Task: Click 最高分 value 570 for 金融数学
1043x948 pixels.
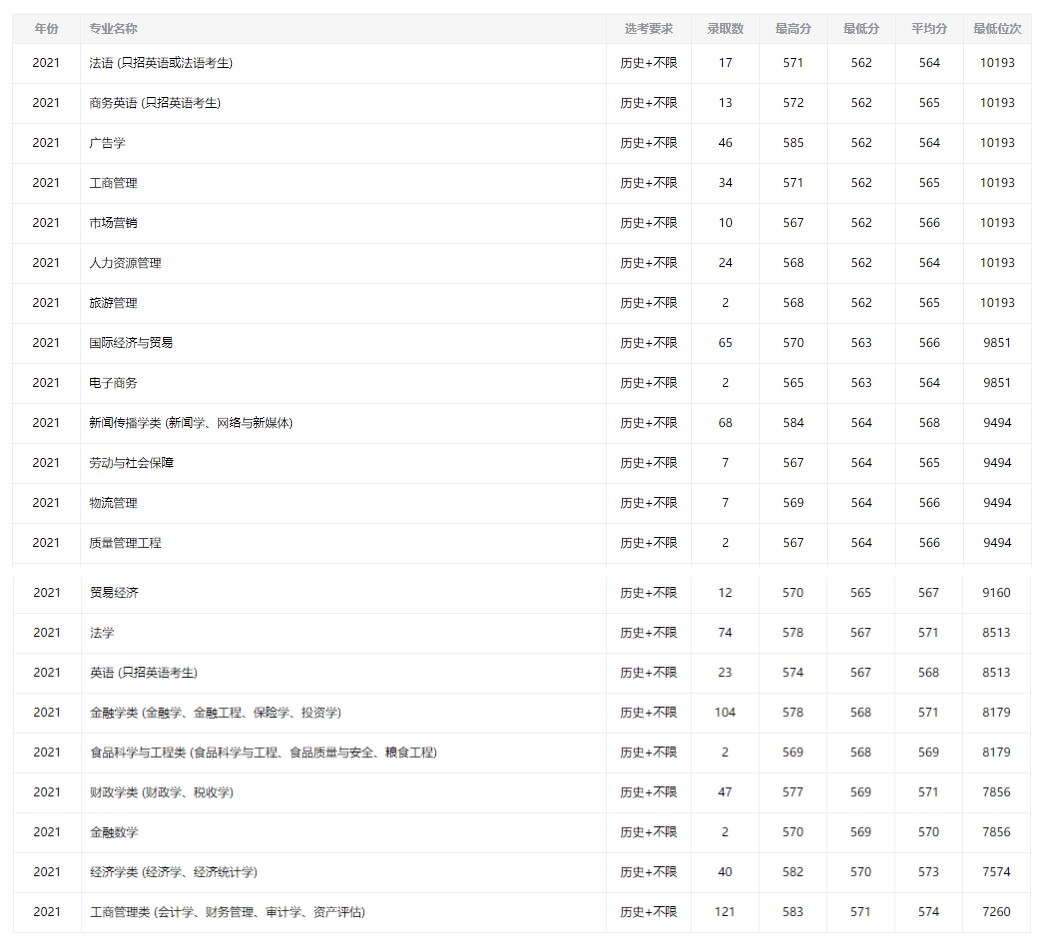Action: tap(793, 832)
